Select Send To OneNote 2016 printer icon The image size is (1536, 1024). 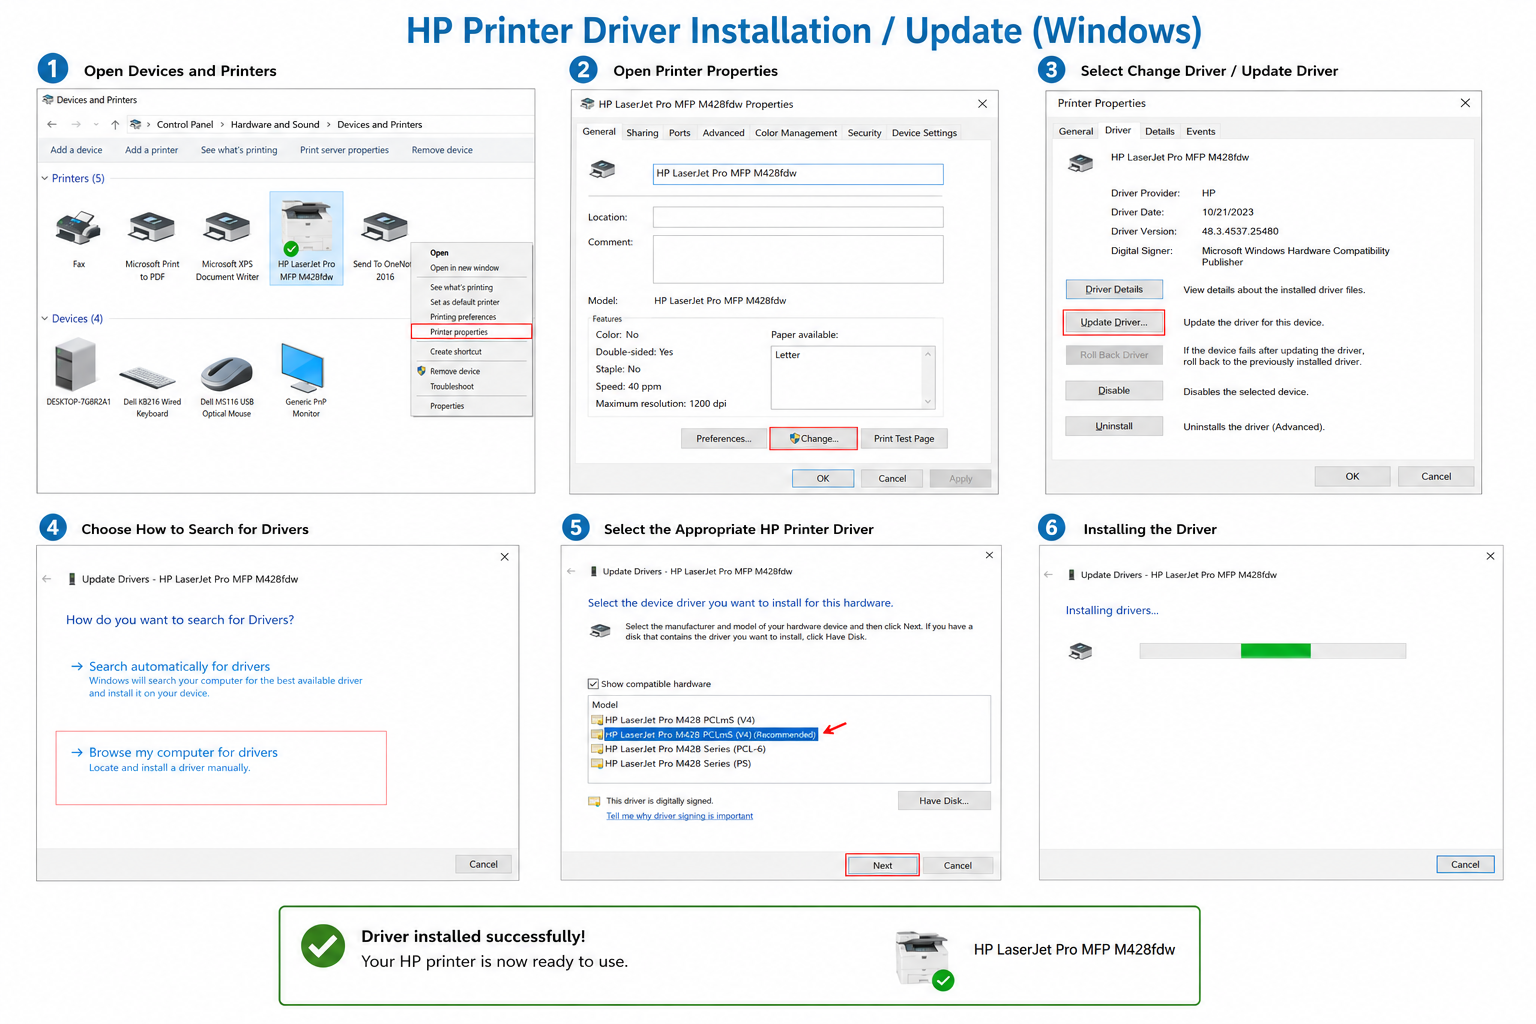click(385, 229)
